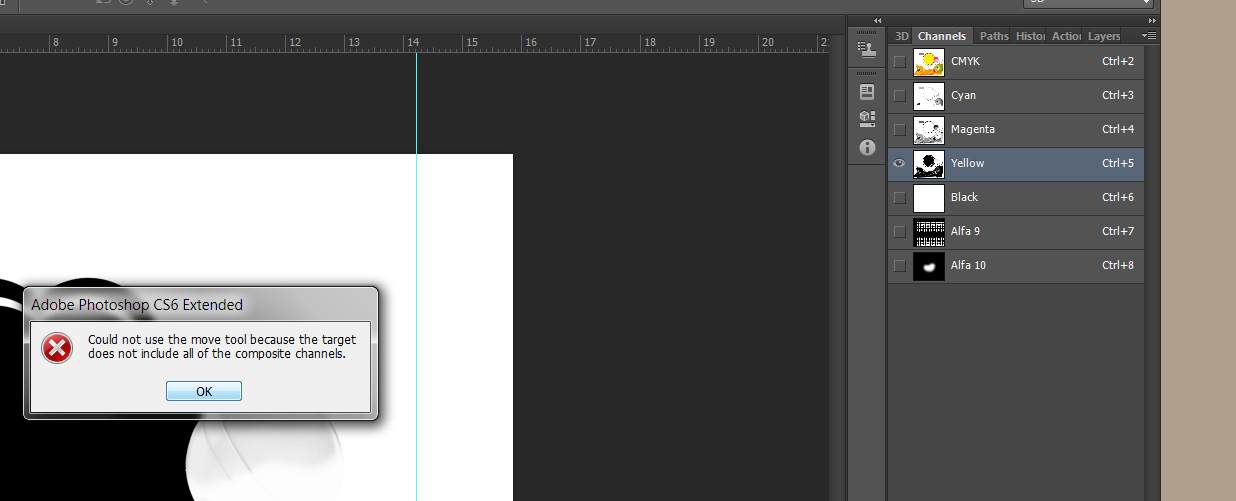
Task: Switch to the 3D tab
Action: coord(901,36)
